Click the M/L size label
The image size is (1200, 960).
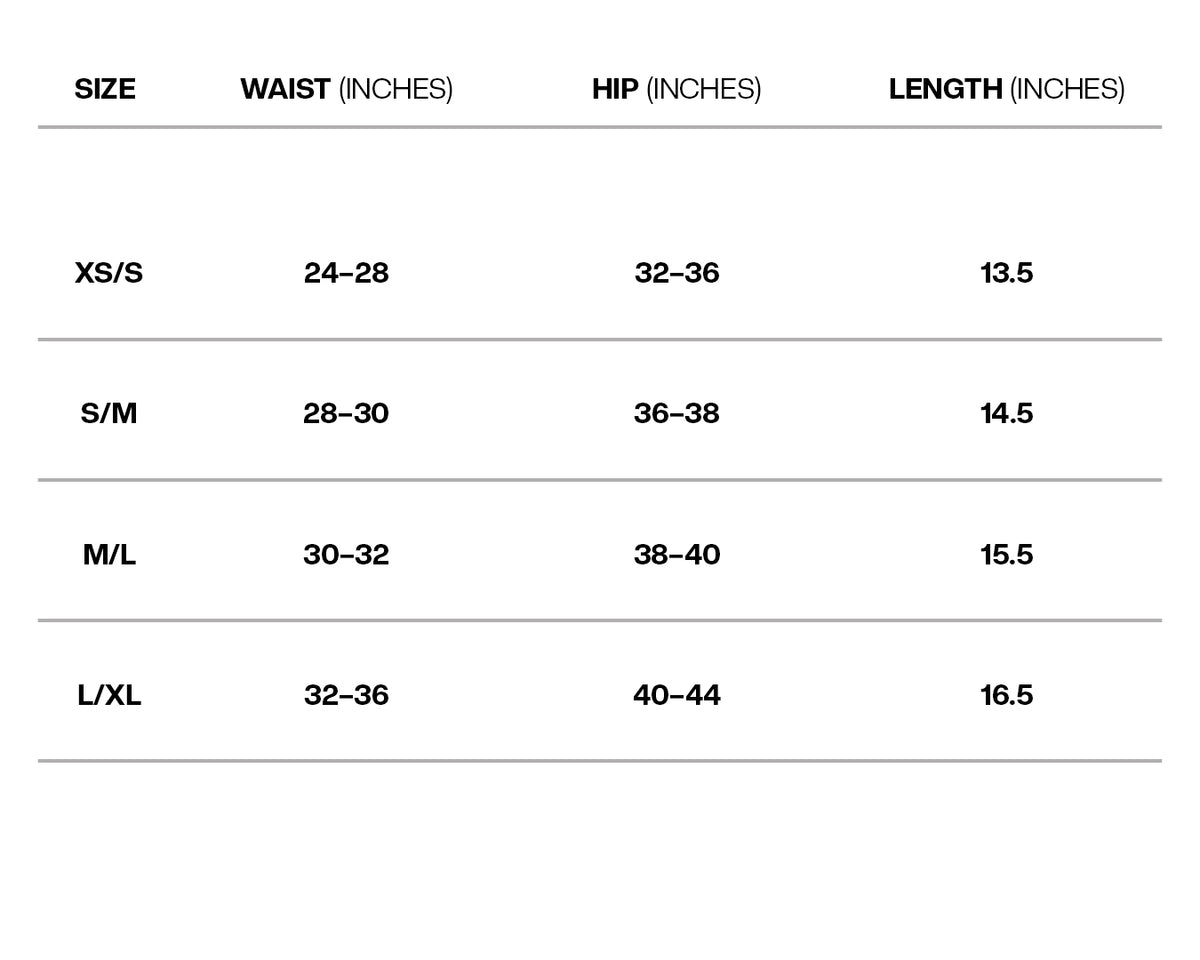tap(109, 554)
